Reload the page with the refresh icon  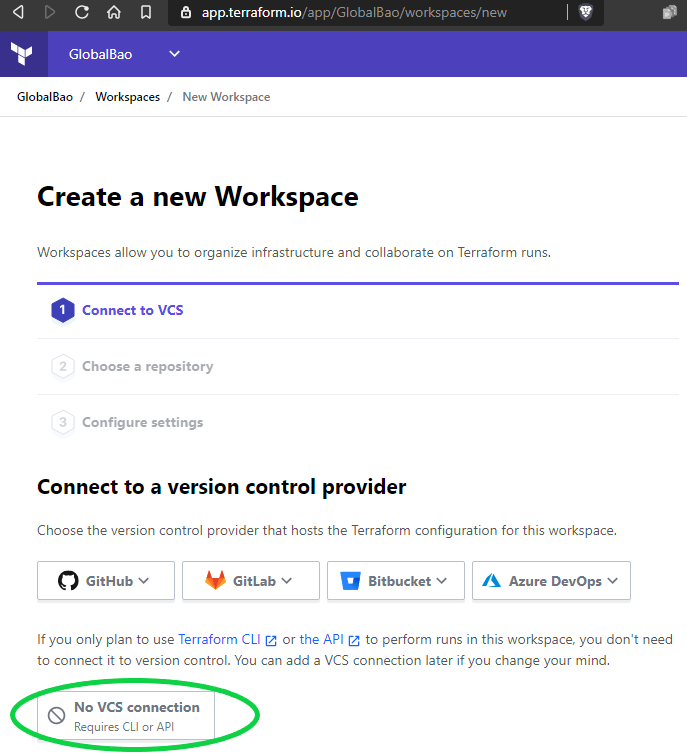[x=82, y=12]
